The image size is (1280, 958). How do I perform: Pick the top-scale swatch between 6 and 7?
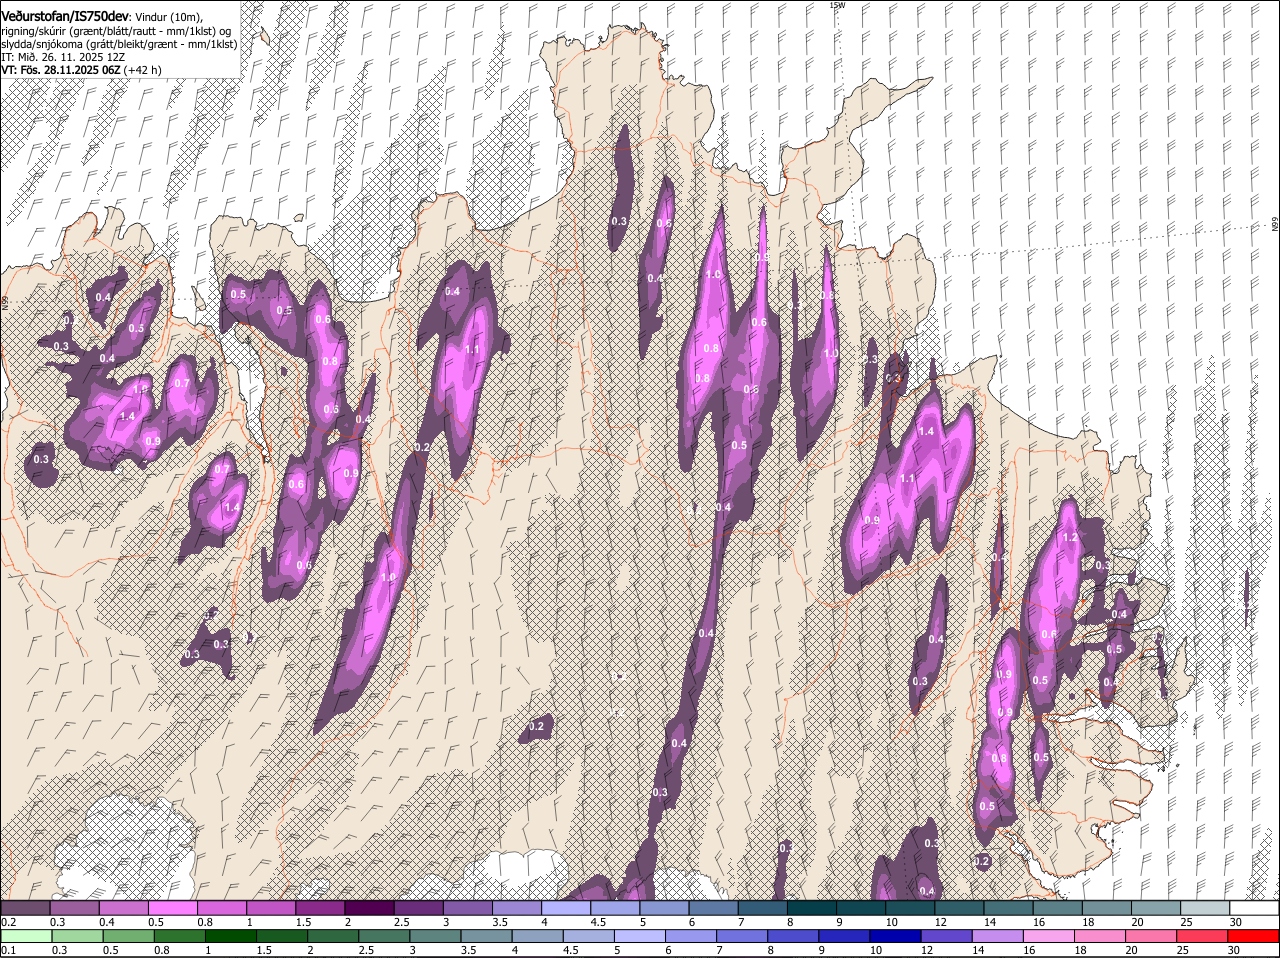click(x=714, y=908)
